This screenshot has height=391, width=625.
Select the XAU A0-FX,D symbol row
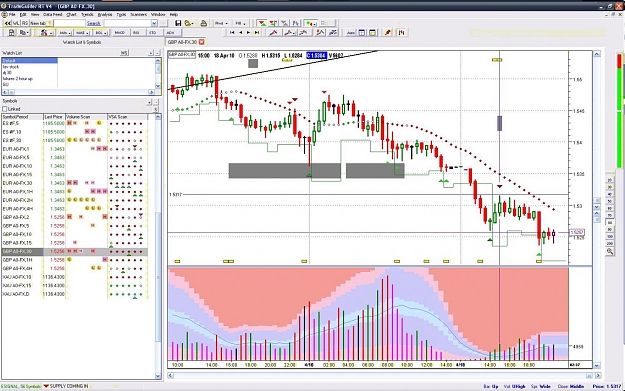coord(75,294)
